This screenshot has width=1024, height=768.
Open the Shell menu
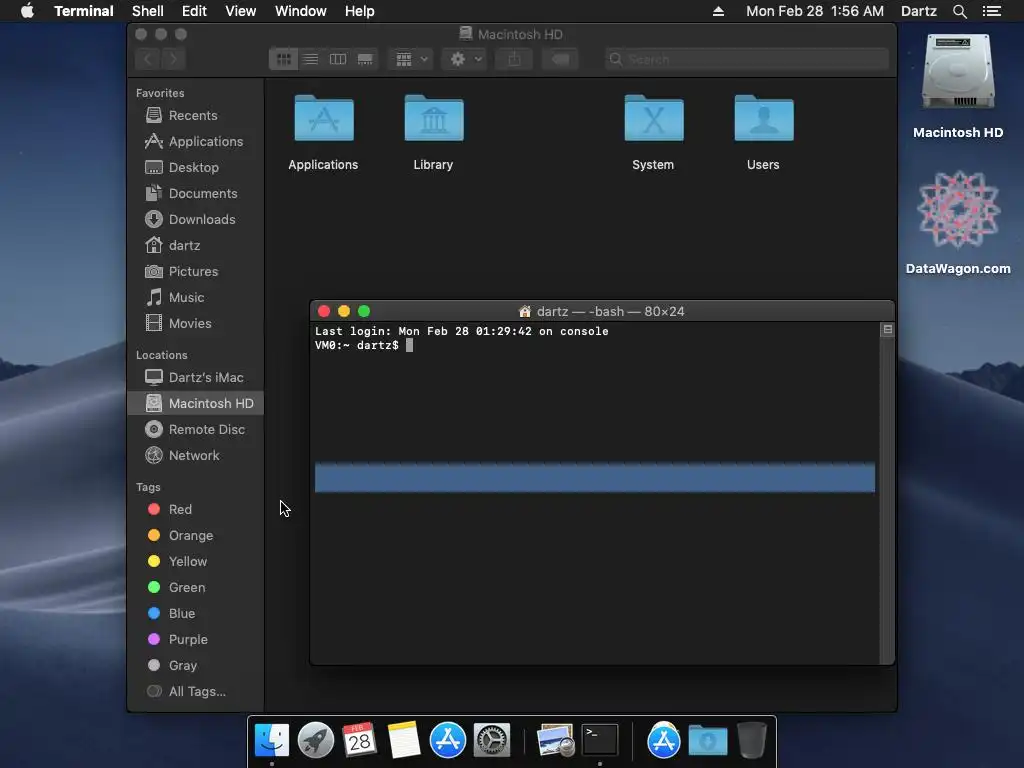(148, 11)
